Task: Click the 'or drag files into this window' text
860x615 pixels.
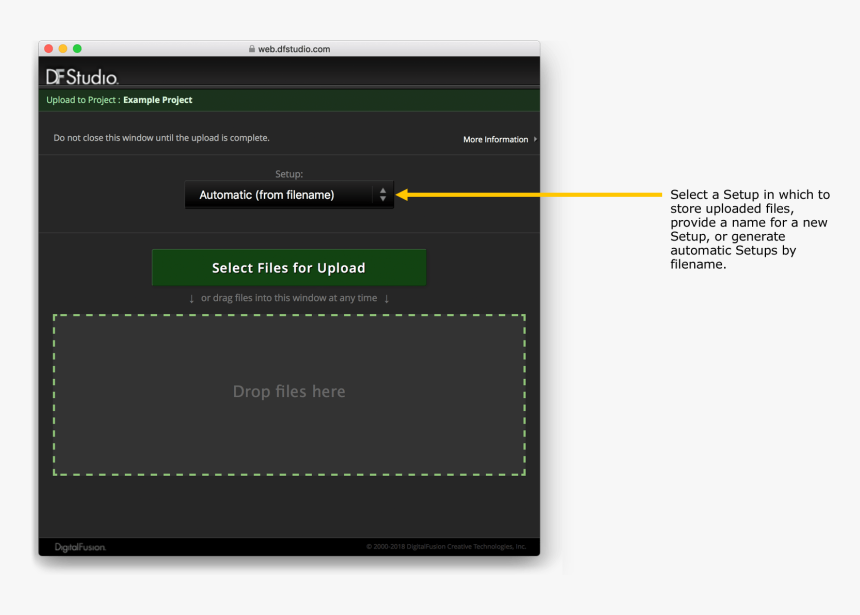Action: point(289,298)
